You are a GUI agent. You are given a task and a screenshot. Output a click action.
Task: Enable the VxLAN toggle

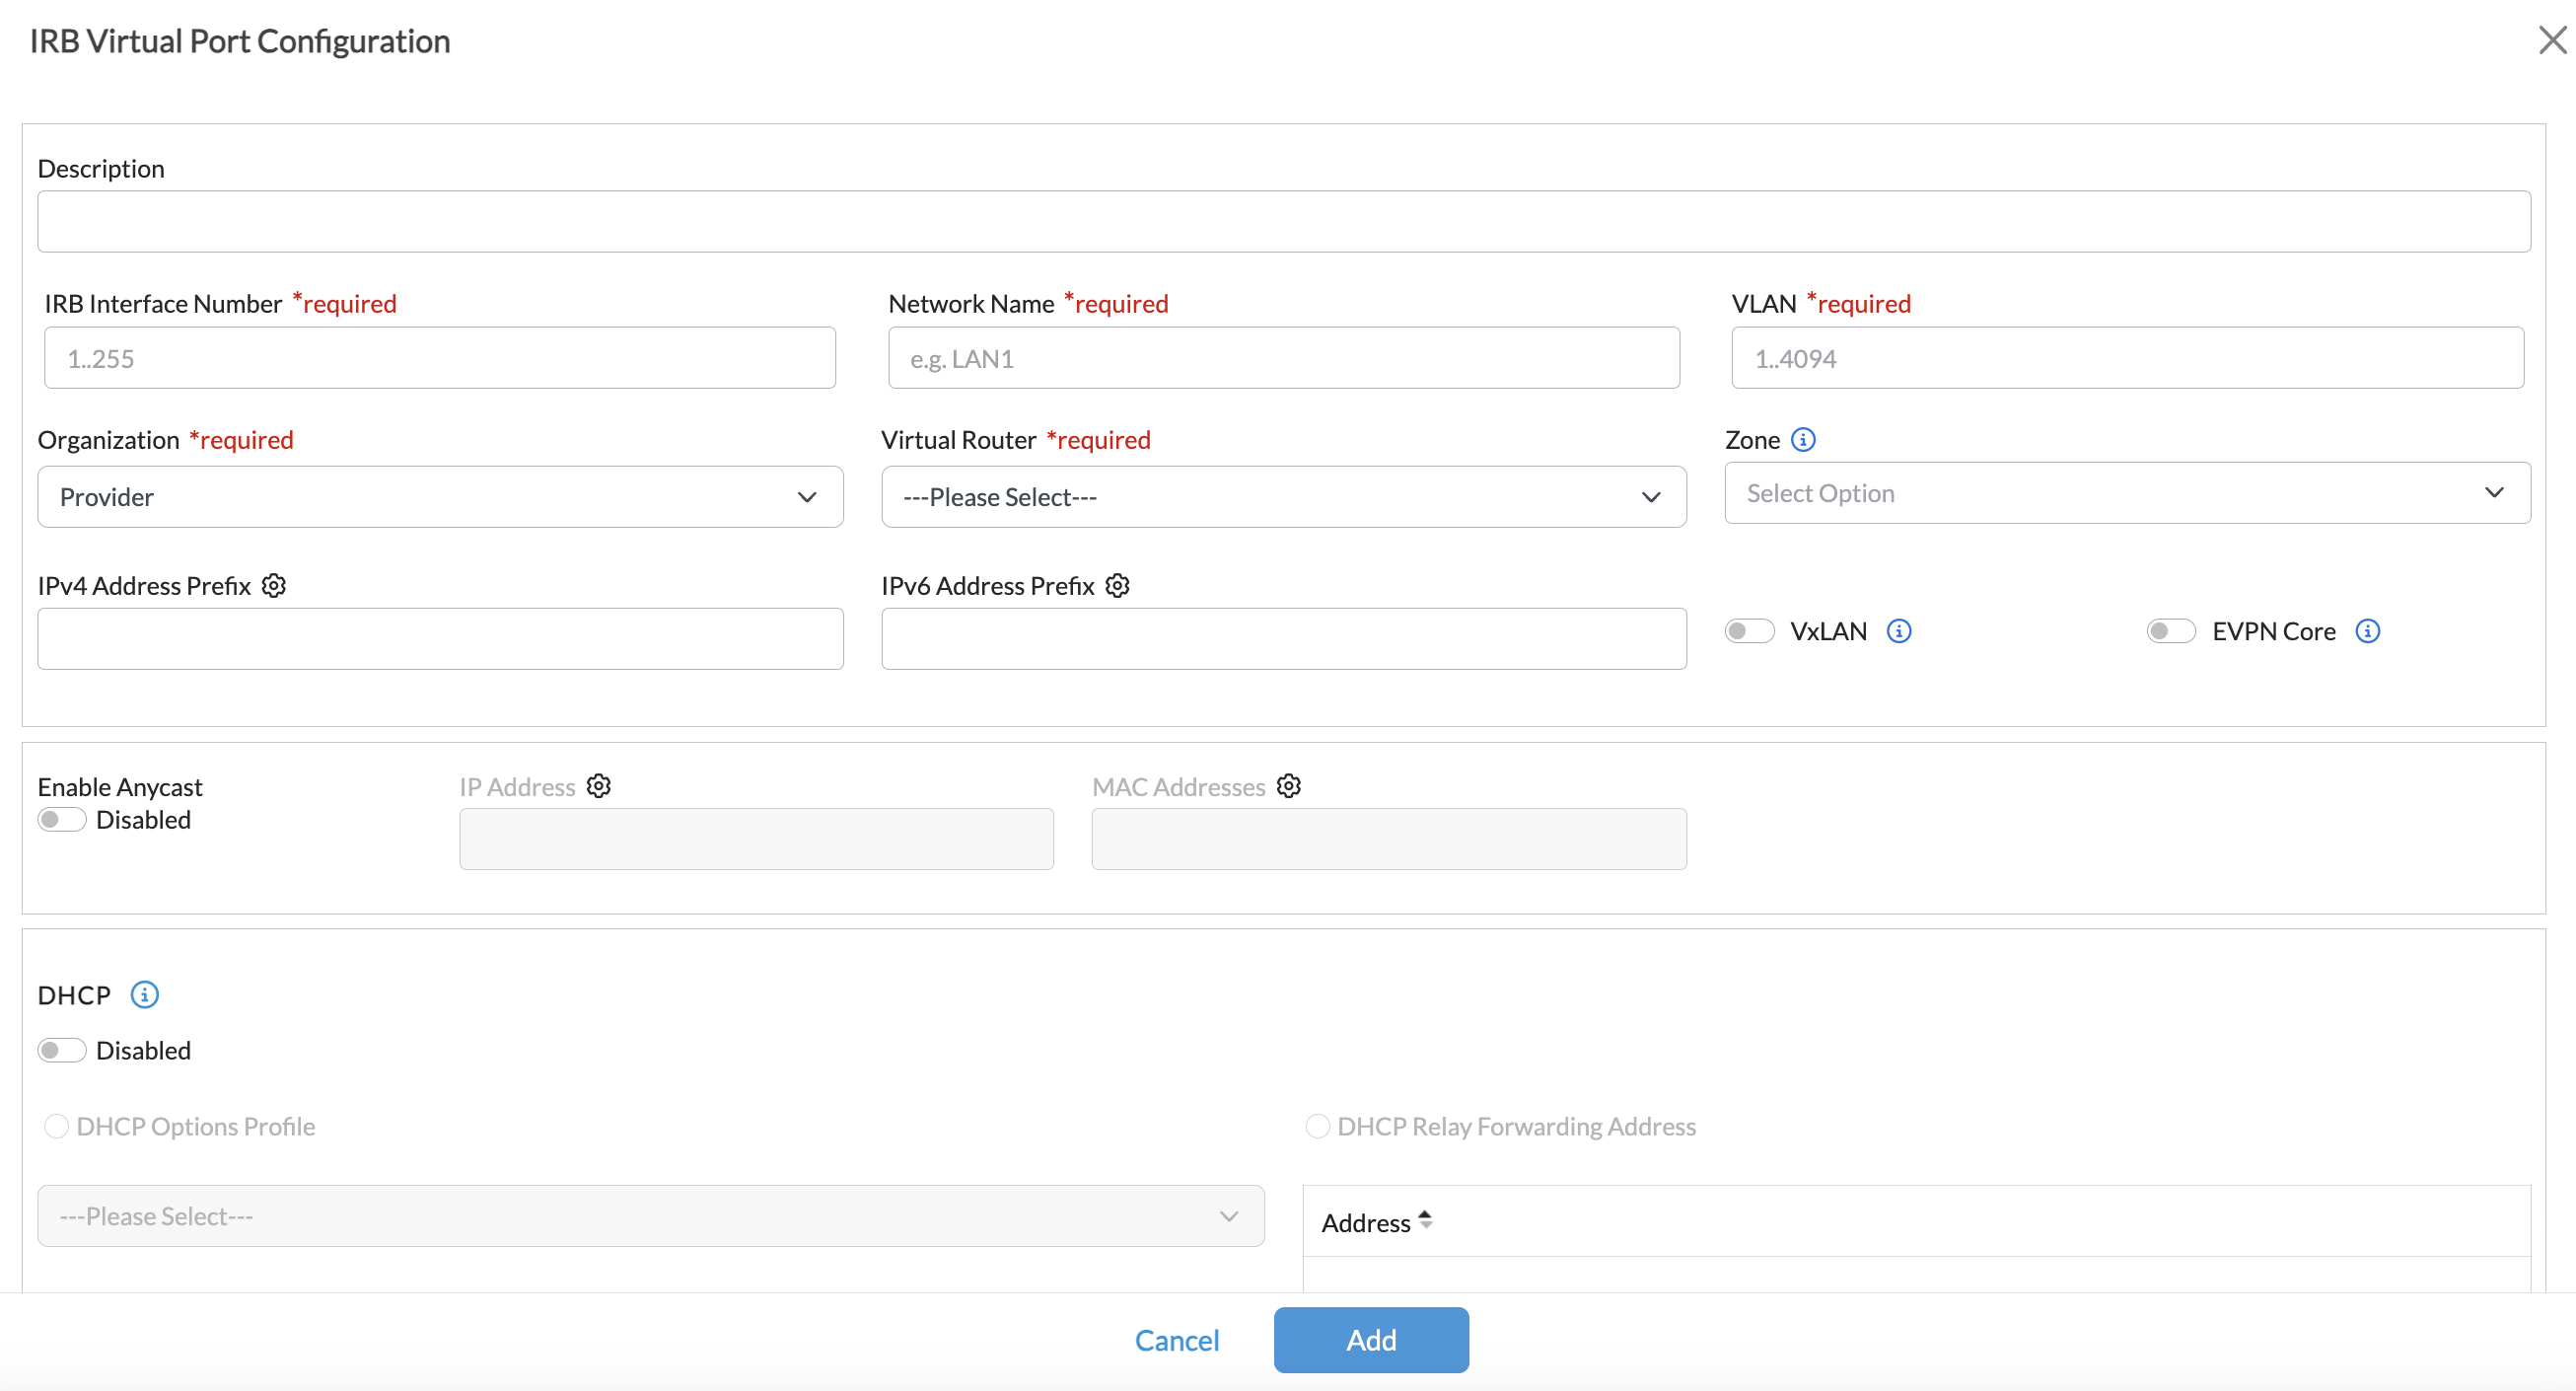tap(1749, 631)
